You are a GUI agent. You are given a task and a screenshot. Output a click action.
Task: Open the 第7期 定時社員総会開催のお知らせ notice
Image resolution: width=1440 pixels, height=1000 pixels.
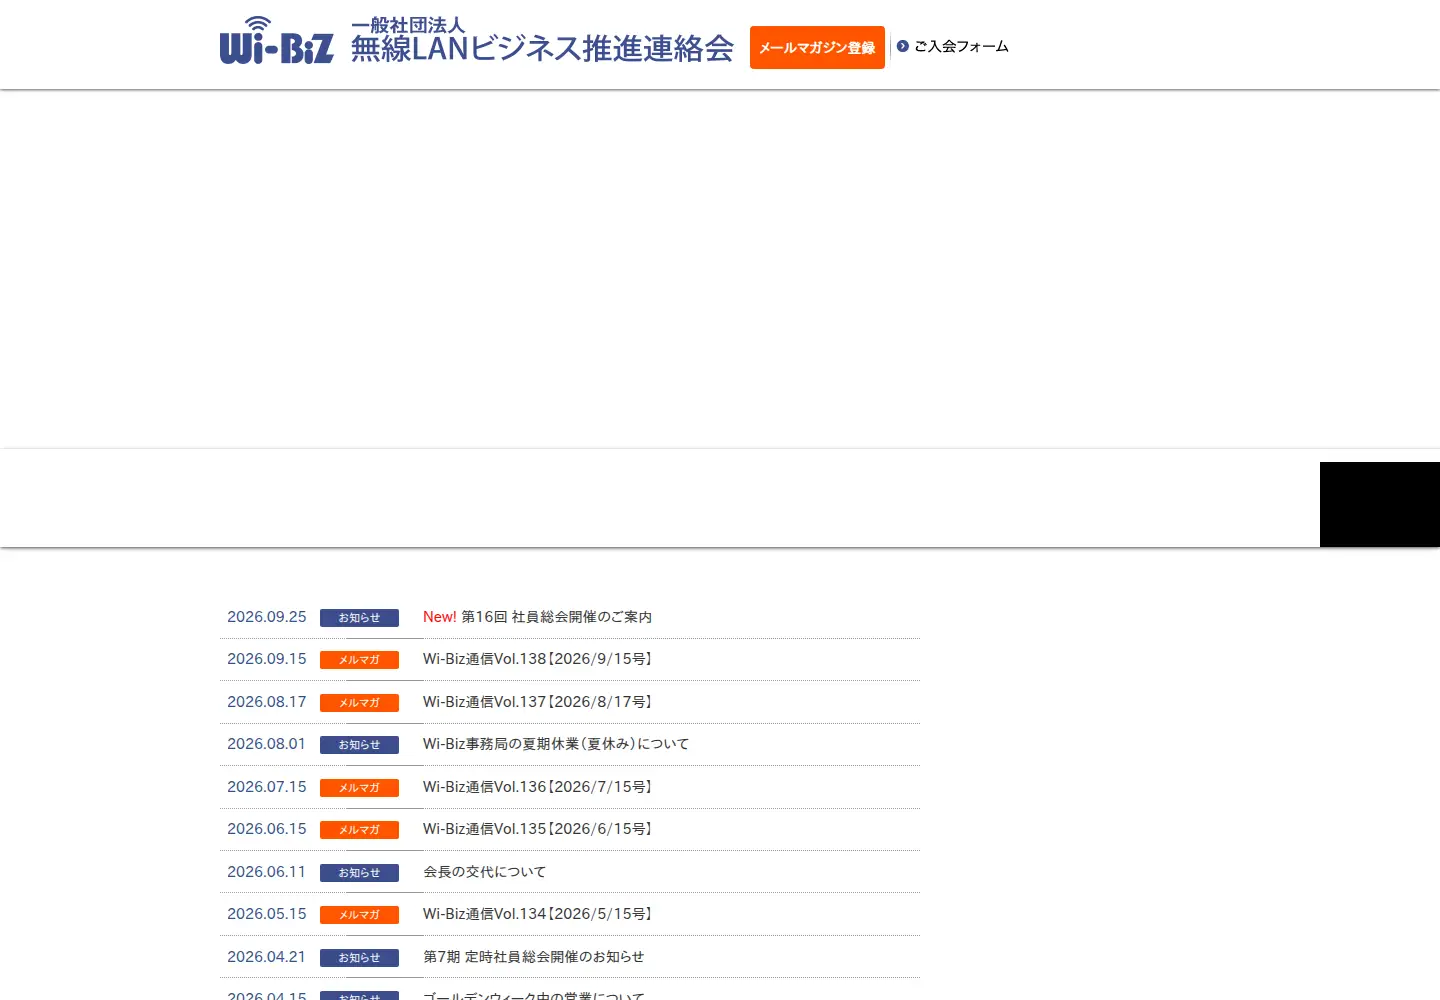point(534,957)
